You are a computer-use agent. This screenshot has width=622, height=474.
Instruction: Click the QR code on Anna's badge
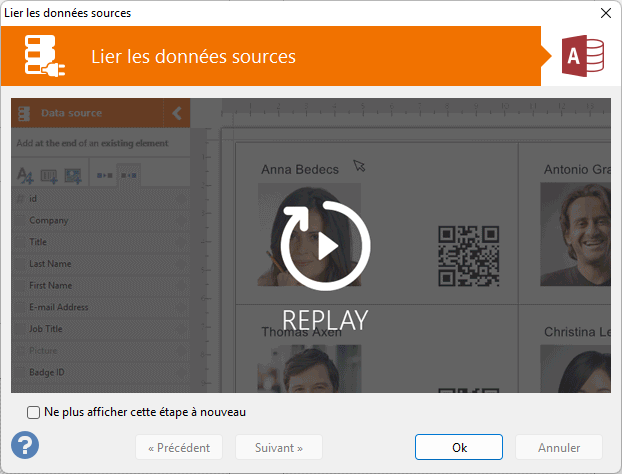point(468,255)
